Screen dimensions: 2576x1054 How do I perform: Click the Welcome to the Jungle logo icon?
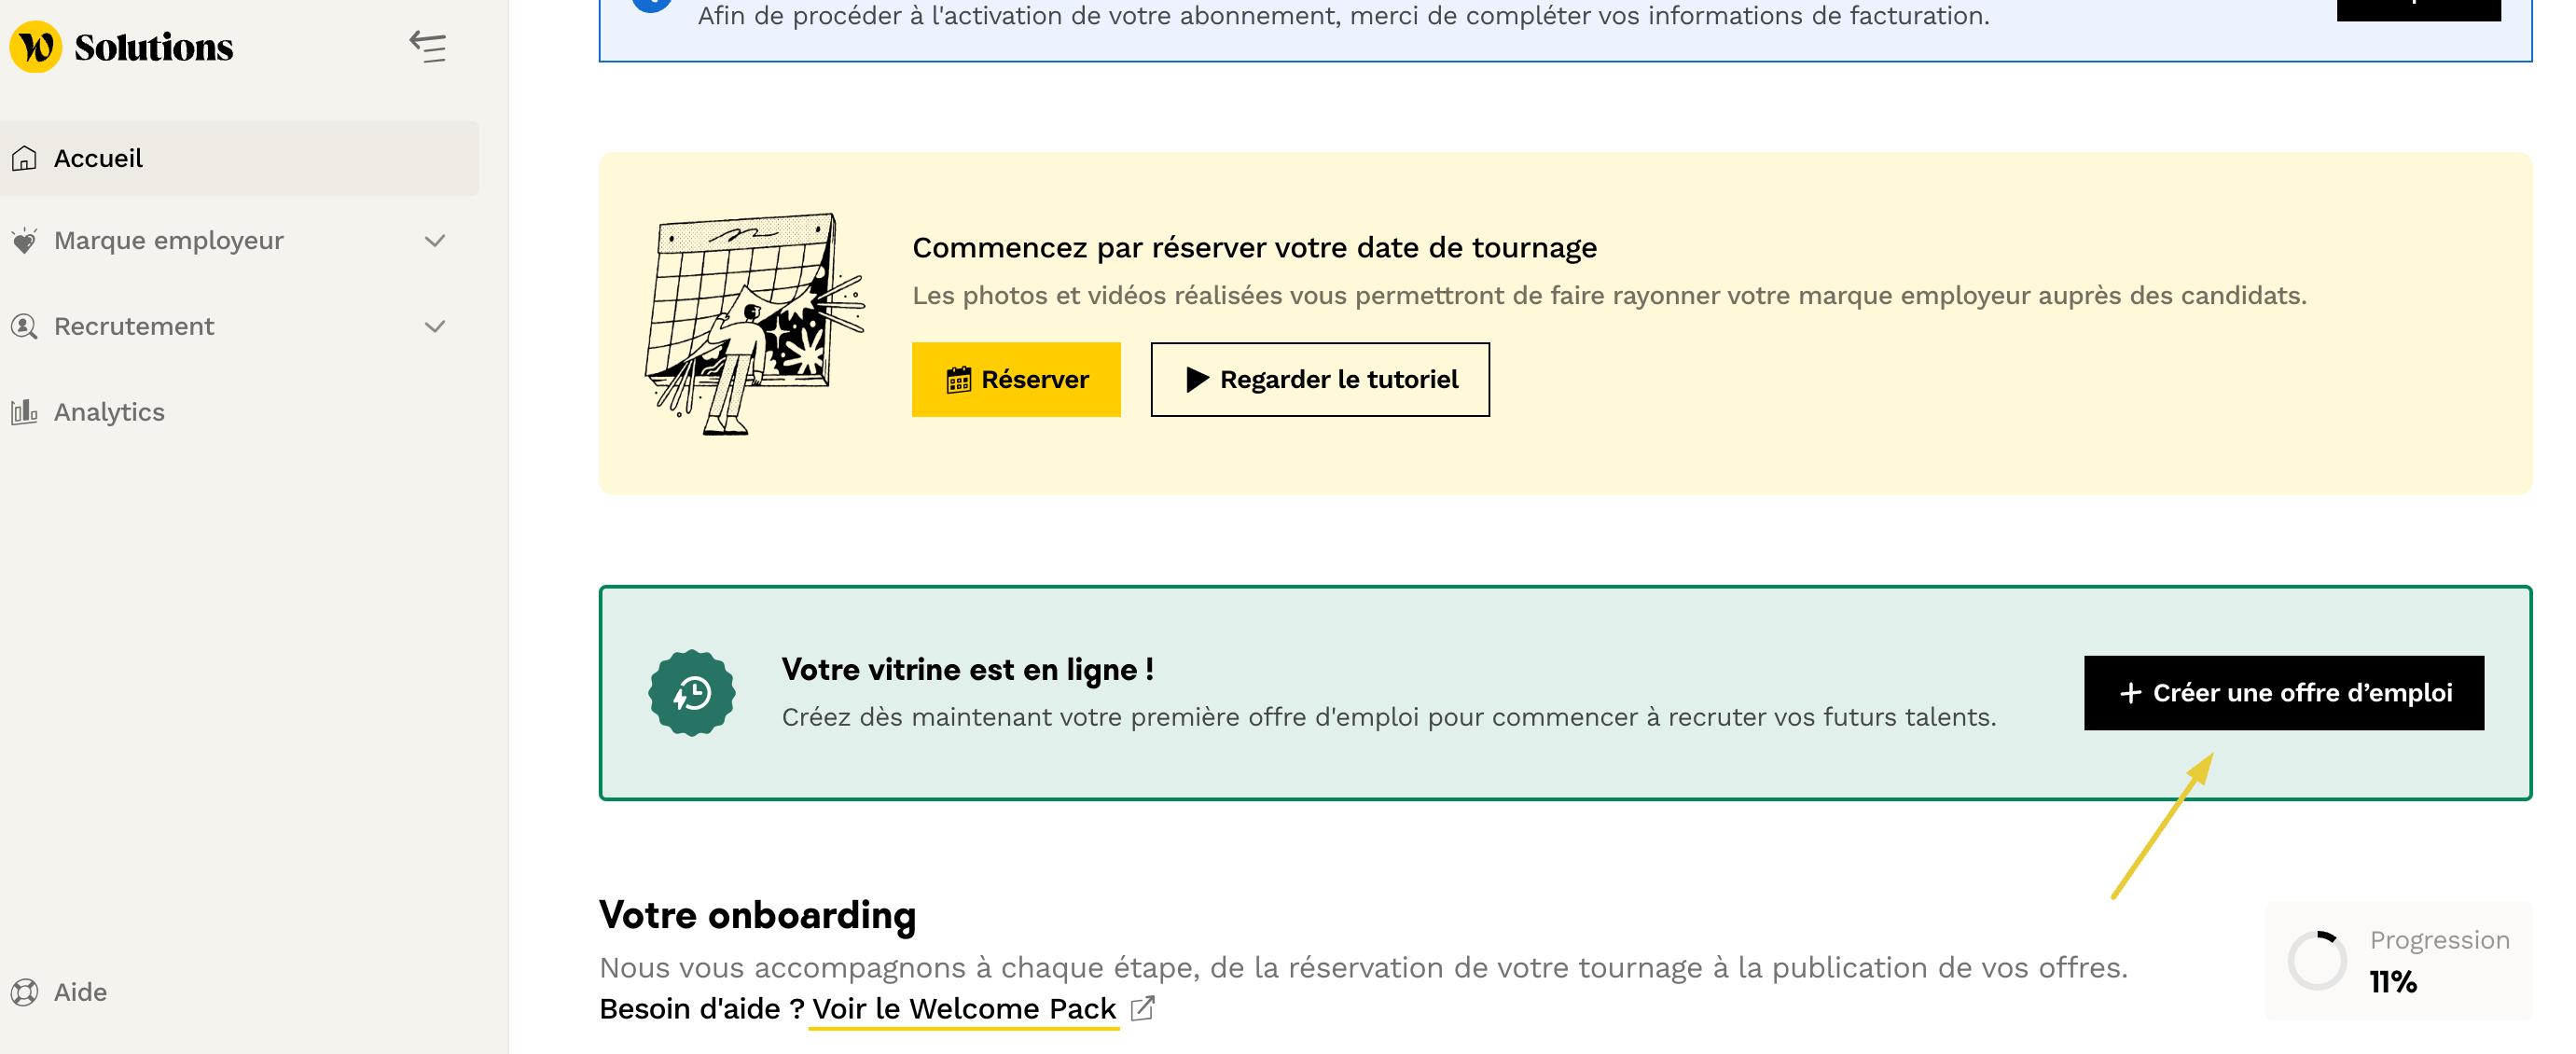click(36, 47)
